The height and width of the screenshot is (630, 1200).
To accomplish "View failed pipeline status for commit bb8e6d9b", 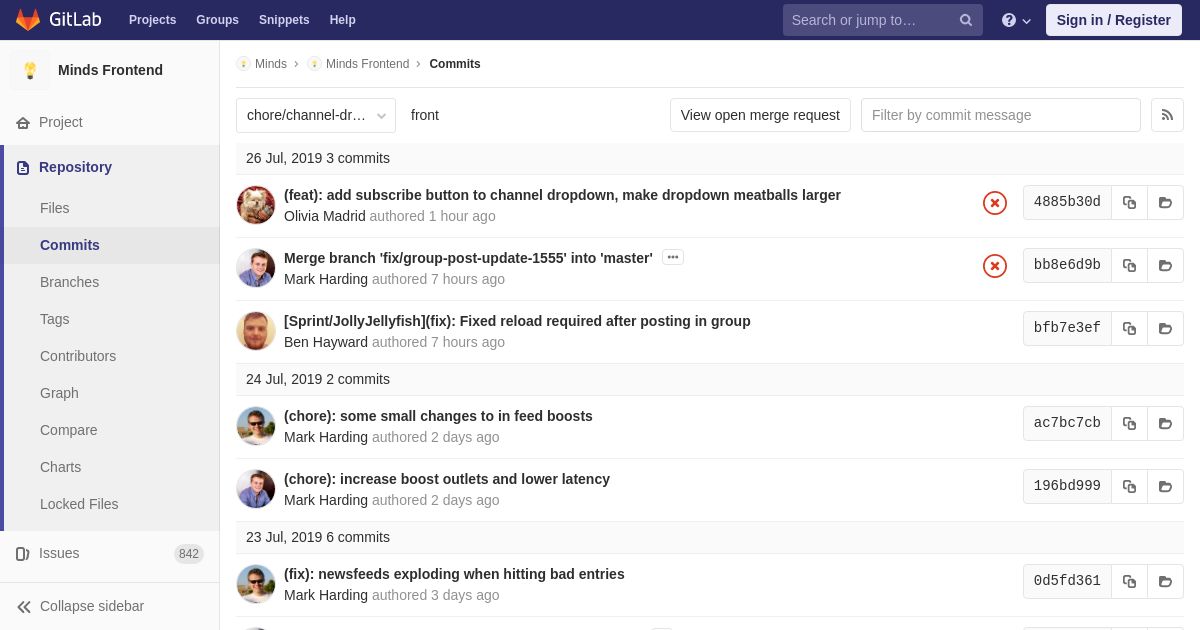I will pos(995,266).
